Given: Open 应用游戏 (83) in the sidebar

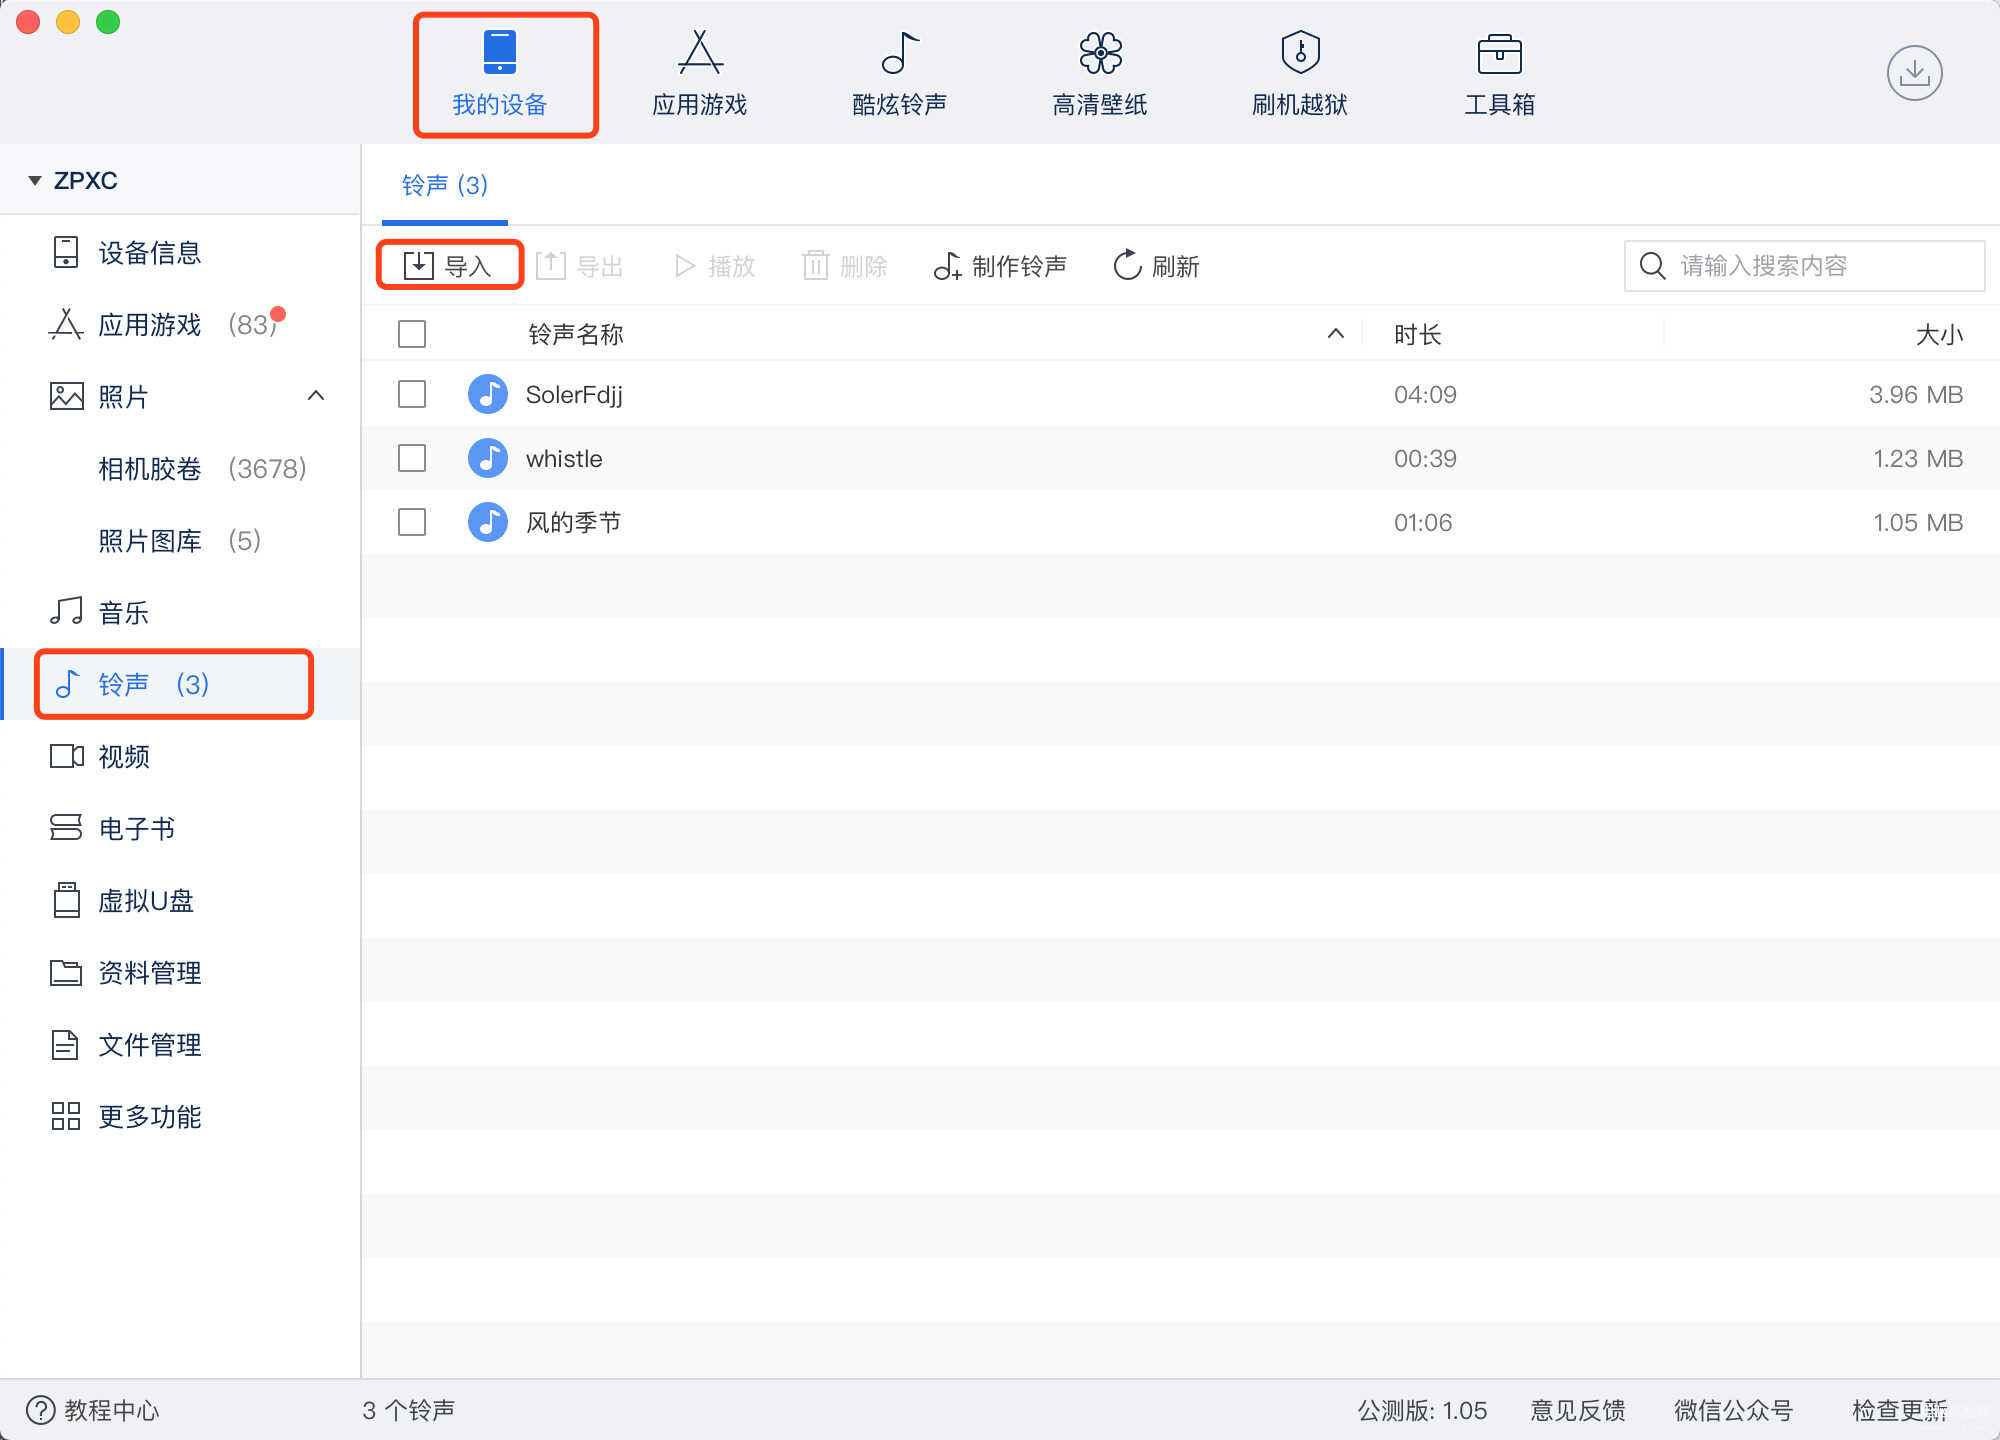Looking at the screenshot, I should click(180, 324).
